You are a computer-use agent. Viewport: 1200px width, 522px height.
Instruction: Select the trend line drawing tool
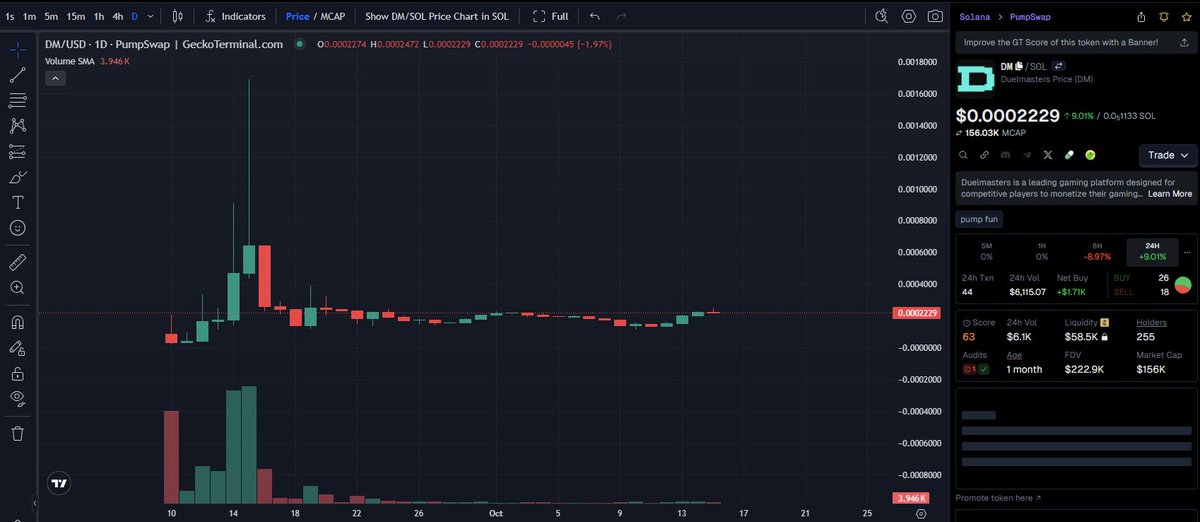(17, 75)
